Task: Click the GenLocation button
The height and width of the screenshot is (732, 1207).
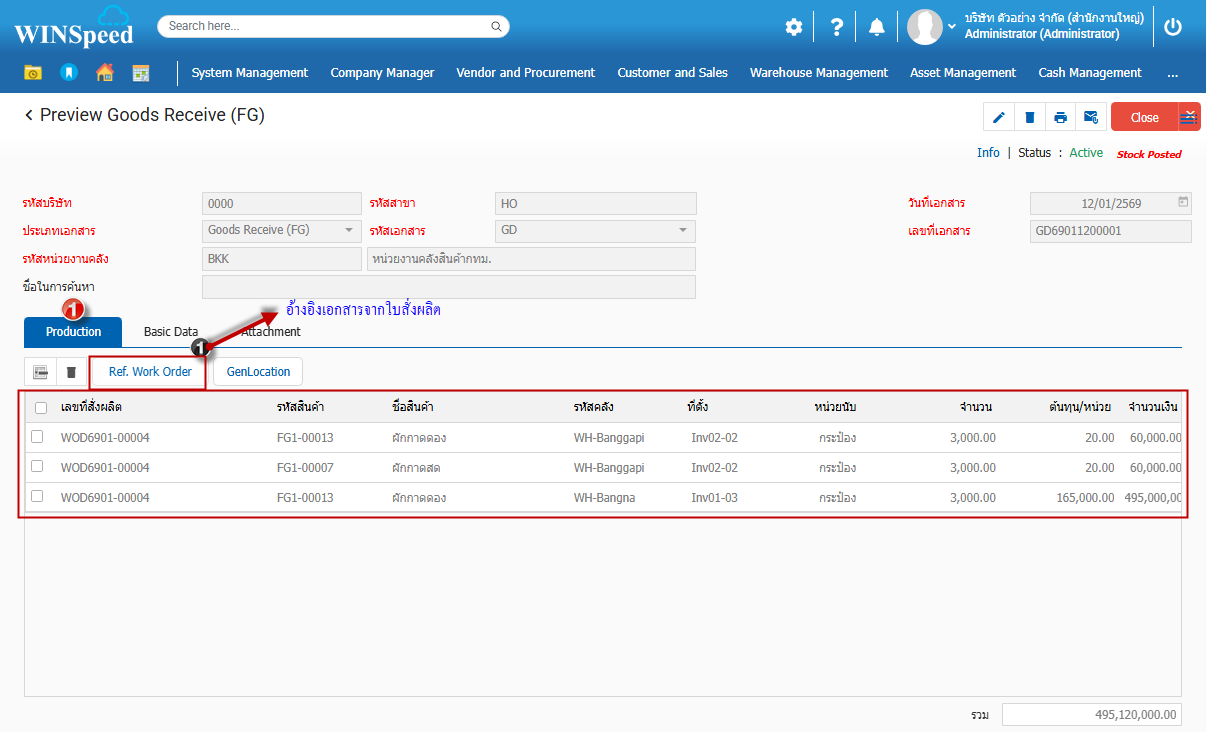Action: pyautogui.click(x=258, y=372)
